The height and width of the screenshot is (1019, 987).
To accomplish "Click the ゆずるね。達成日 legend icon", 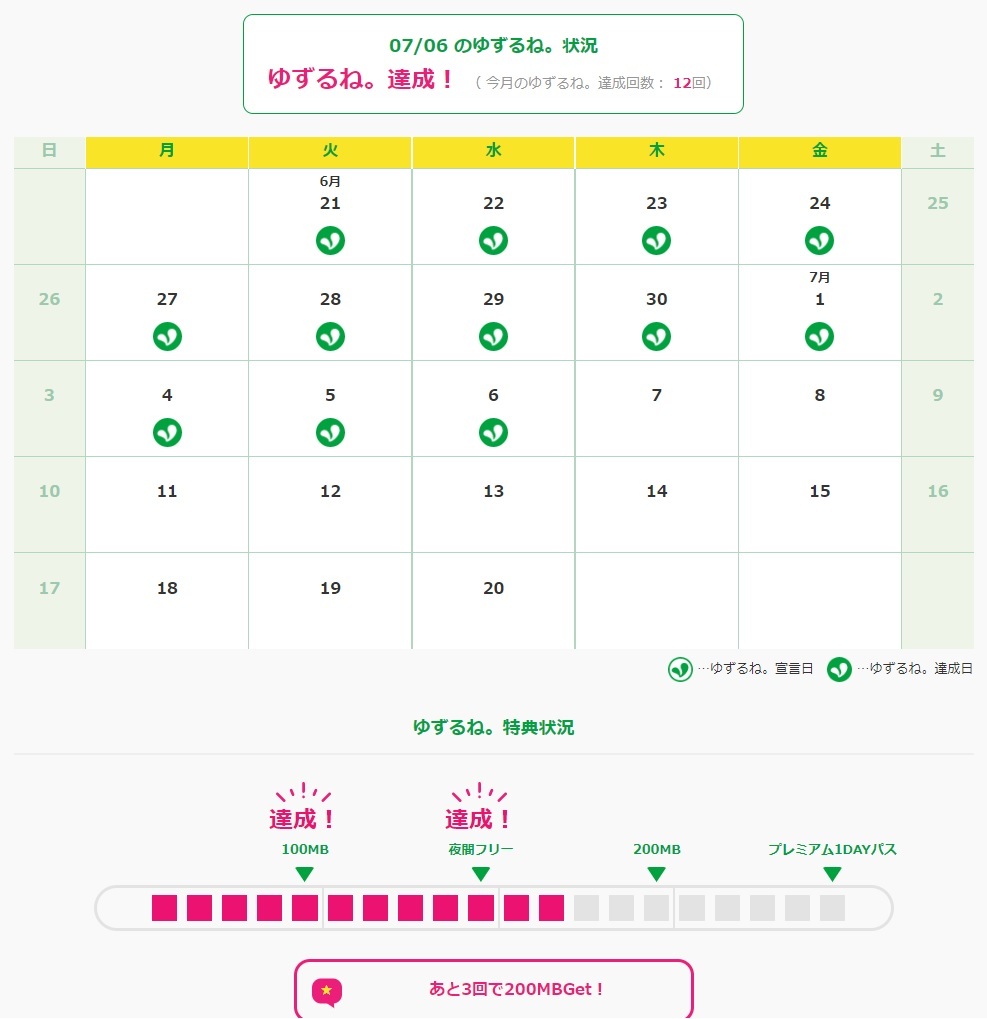I will [x=839, y=669].
